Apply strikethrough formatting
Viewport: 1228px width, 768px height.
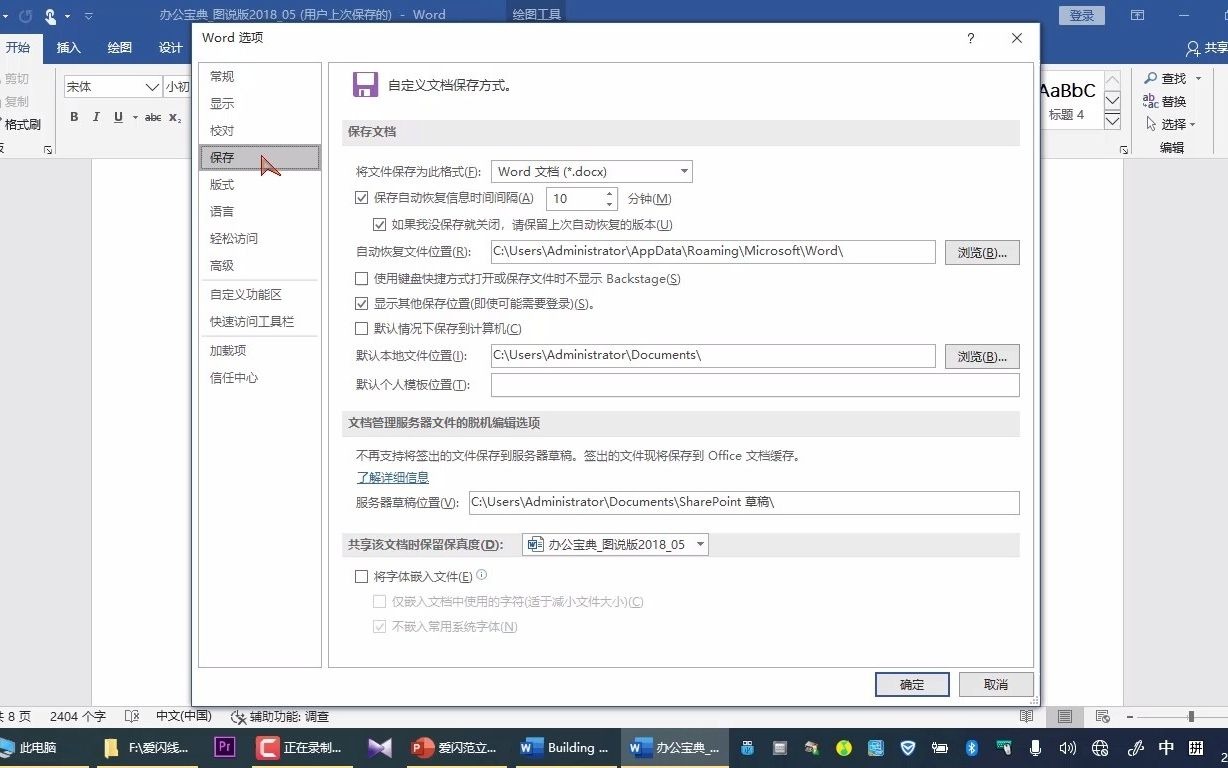(154, 117)
